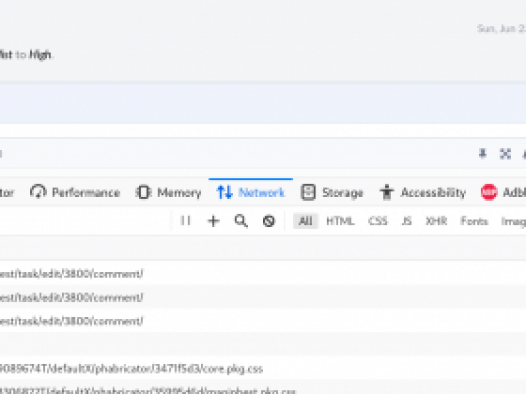Filter requests to Fonts only
Viewport: 526px width, 394px height.
click(474, 221)
